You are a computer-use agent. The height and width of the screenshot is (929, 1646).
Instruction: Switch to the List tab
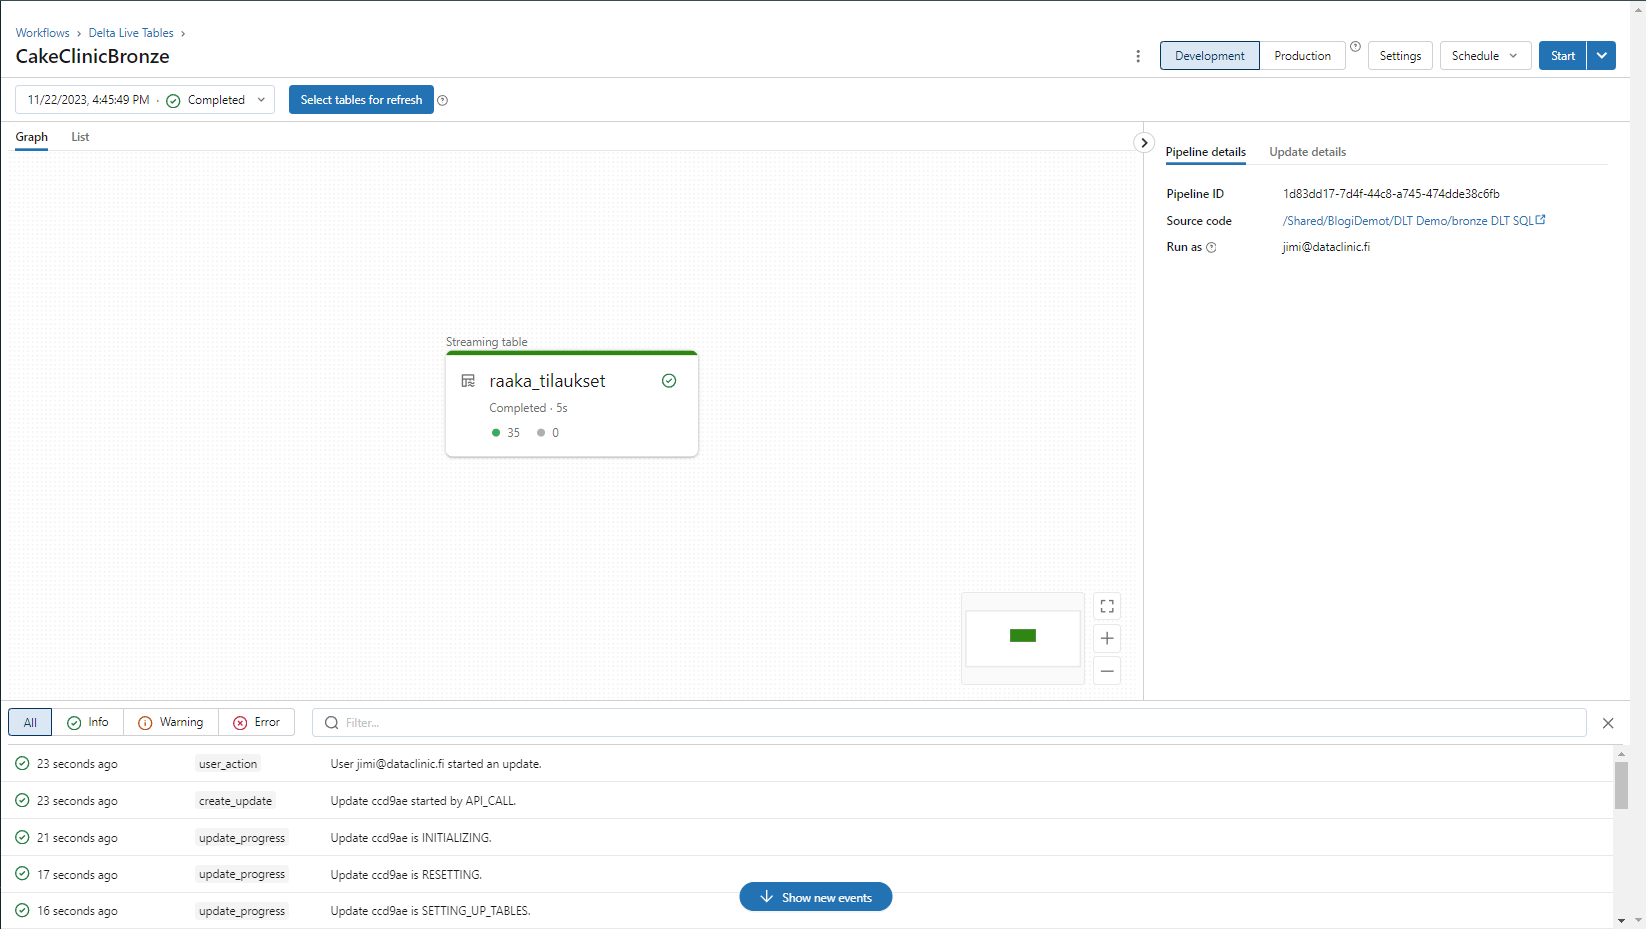click(x=80, y=137)
